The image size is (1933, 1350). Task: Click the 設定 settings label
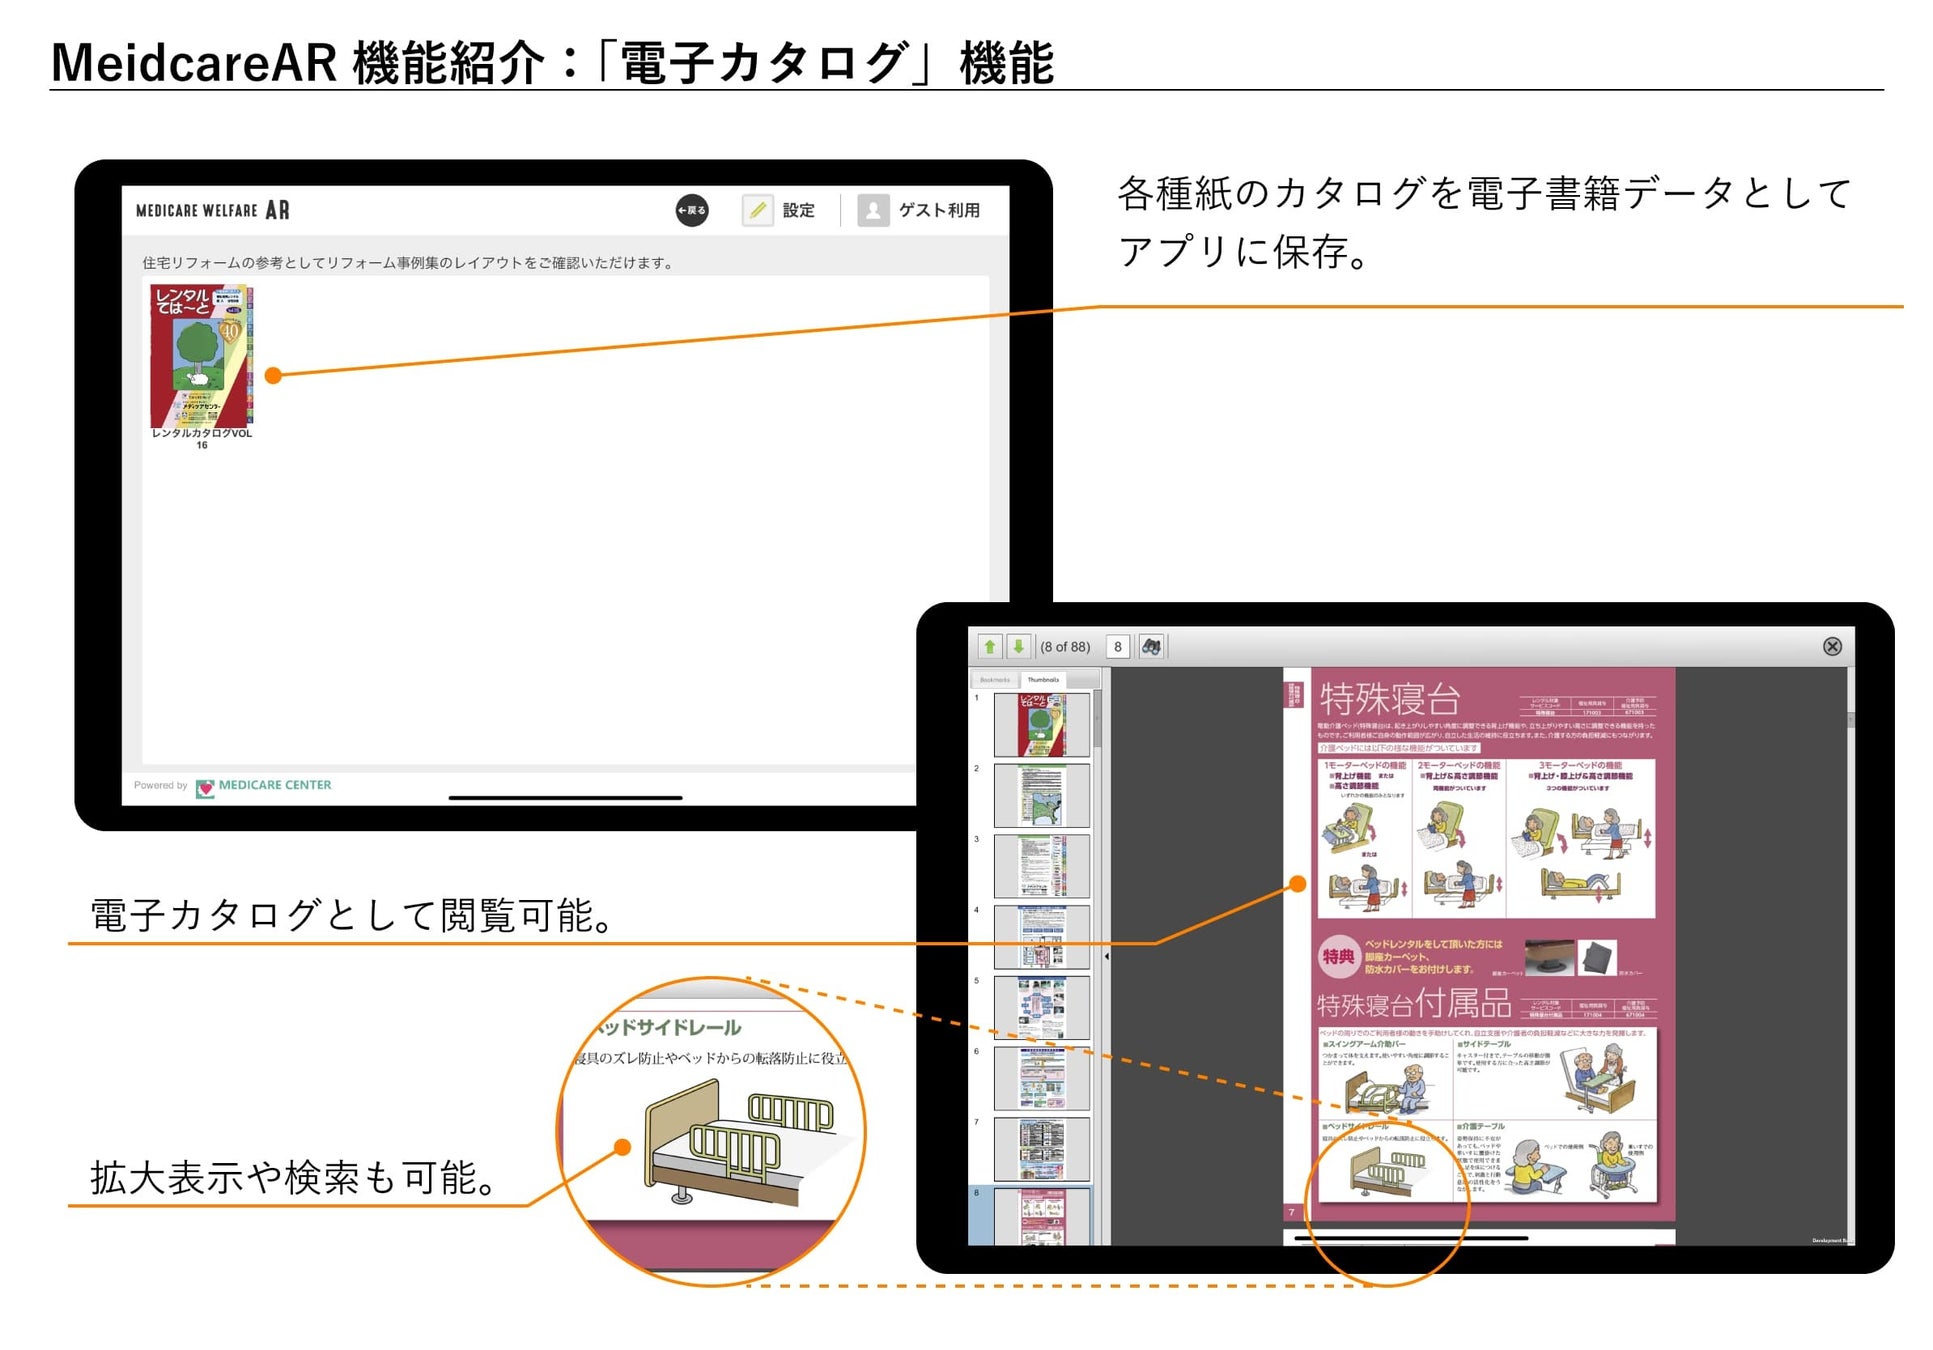tap(798, 210)
